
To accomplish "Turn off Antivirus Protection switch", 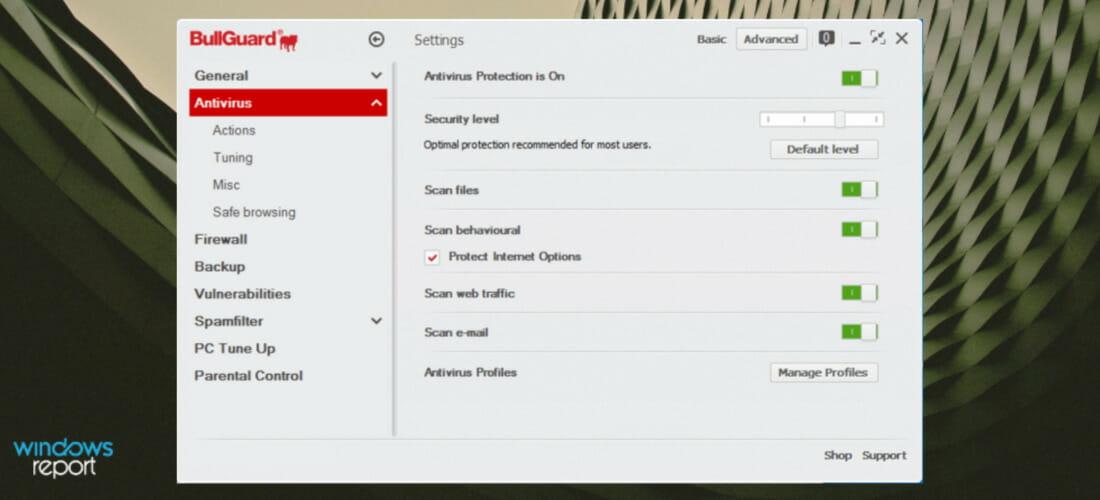I will click(859, 78).
